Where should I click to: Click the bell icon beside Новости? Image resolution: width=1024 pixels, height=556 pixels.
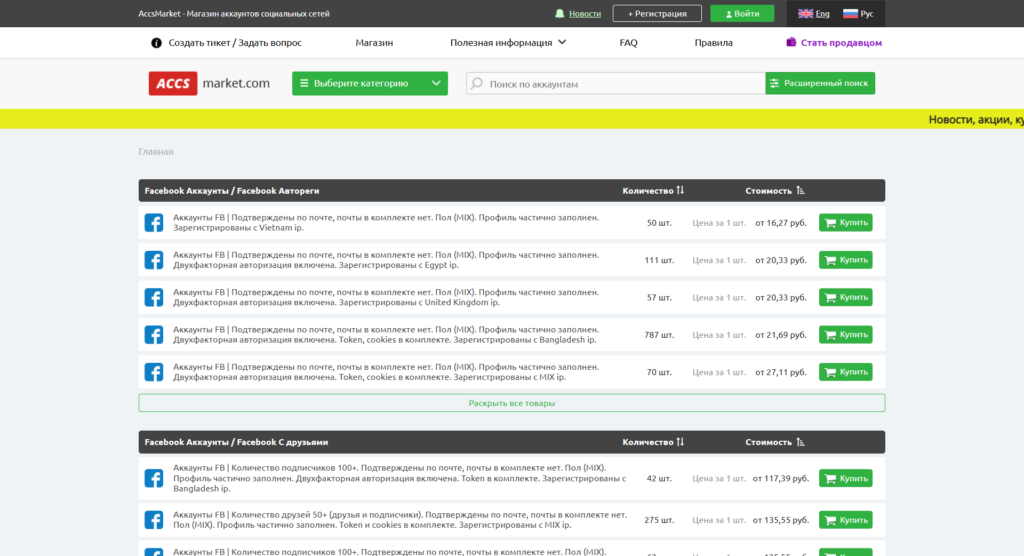[560, 14]
